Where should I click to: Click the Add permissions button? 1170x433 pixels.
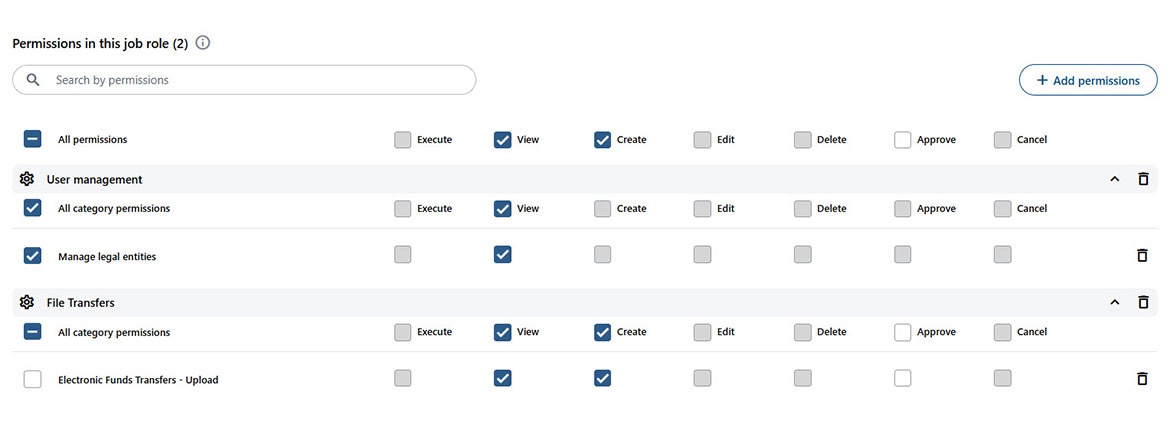1087,80
